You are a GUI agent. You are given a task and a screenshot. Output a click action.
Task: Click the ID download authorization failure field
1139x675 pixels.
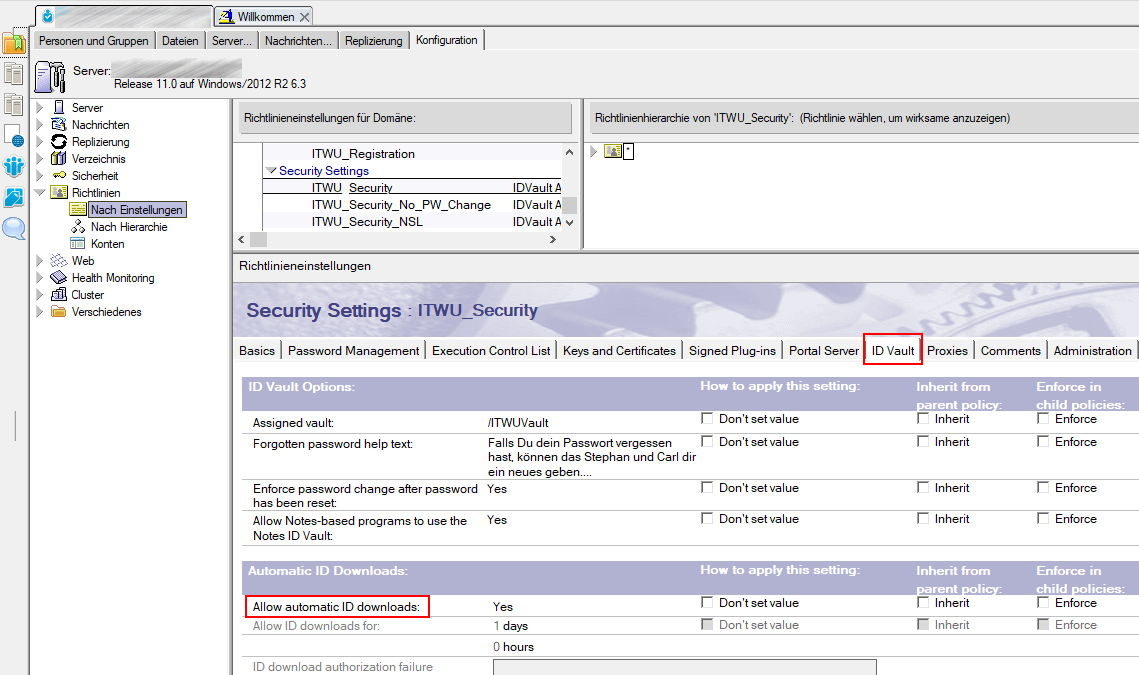point(685,667)
